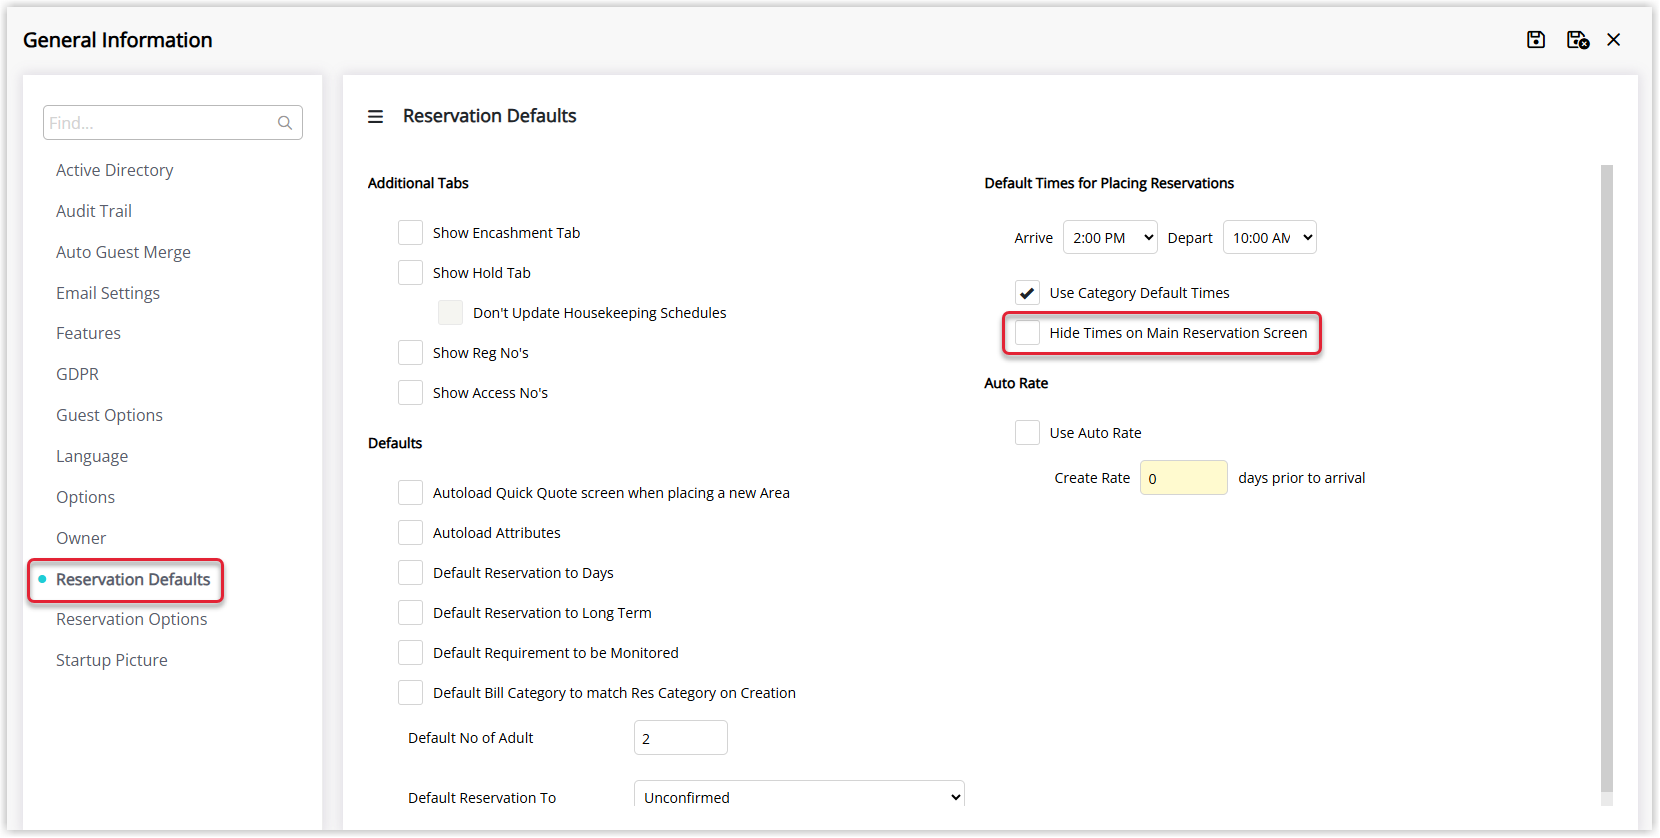Open the Features section
The width and height of the screenshot is (1660, 838).
(88, 333)
